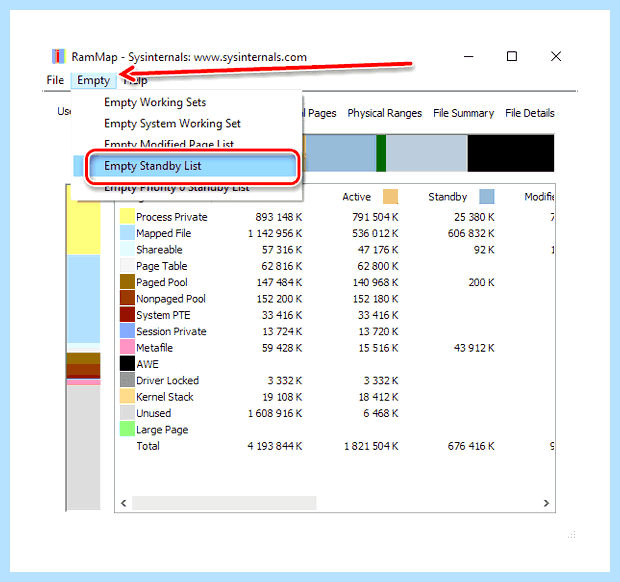Select the Paged Pool row label

coord(162,282)
